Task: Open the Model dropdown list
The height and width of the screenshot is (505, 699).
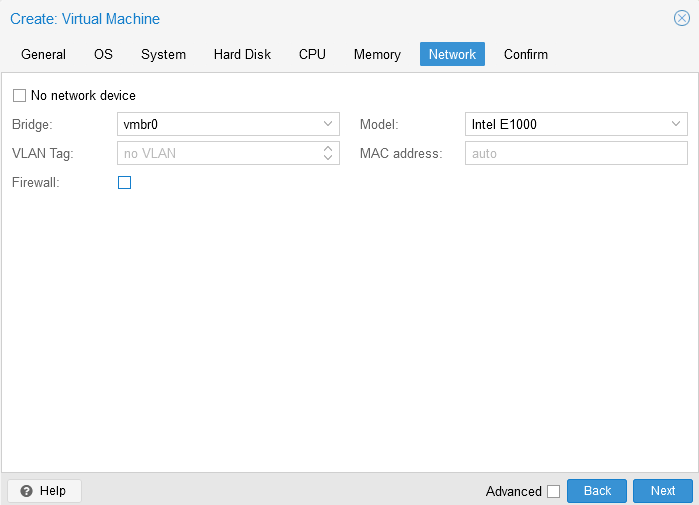Action: (x=676, y=125)
